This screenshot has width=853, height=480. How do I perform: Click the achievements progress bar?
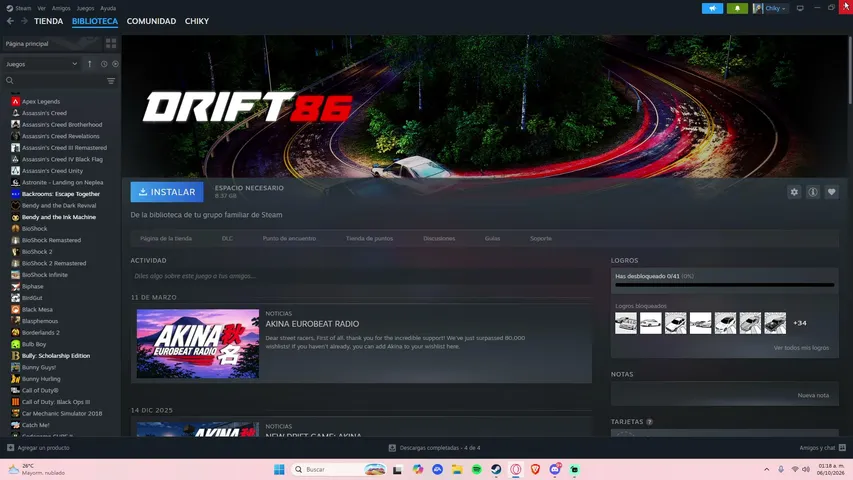click(x=725, y=285)
